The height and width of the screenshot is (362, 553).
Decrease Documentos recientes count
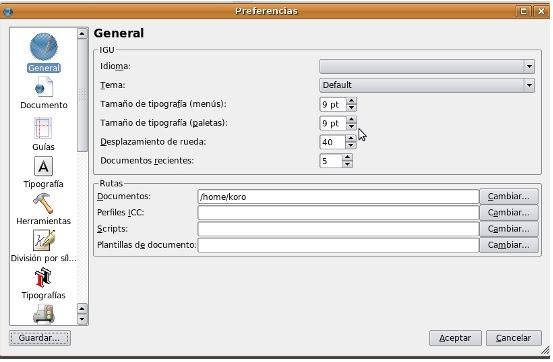point(347,164)
